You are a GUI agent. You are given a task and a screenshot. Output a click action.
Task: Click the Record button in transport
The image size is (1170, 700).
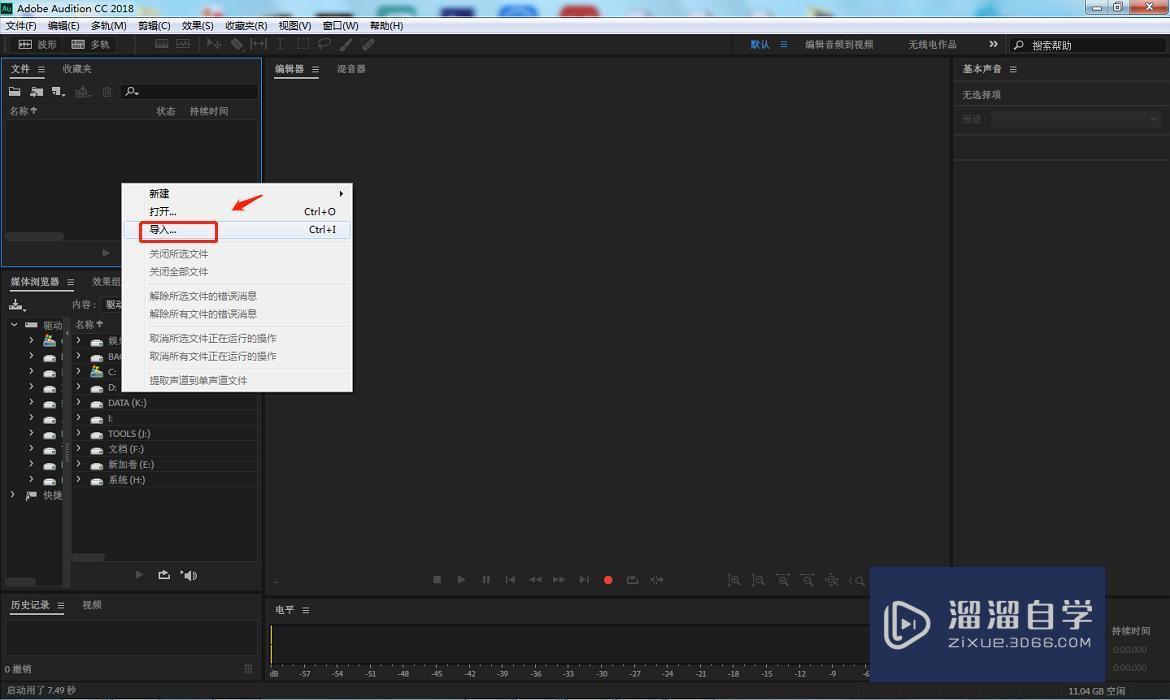(x=608, y=580)
